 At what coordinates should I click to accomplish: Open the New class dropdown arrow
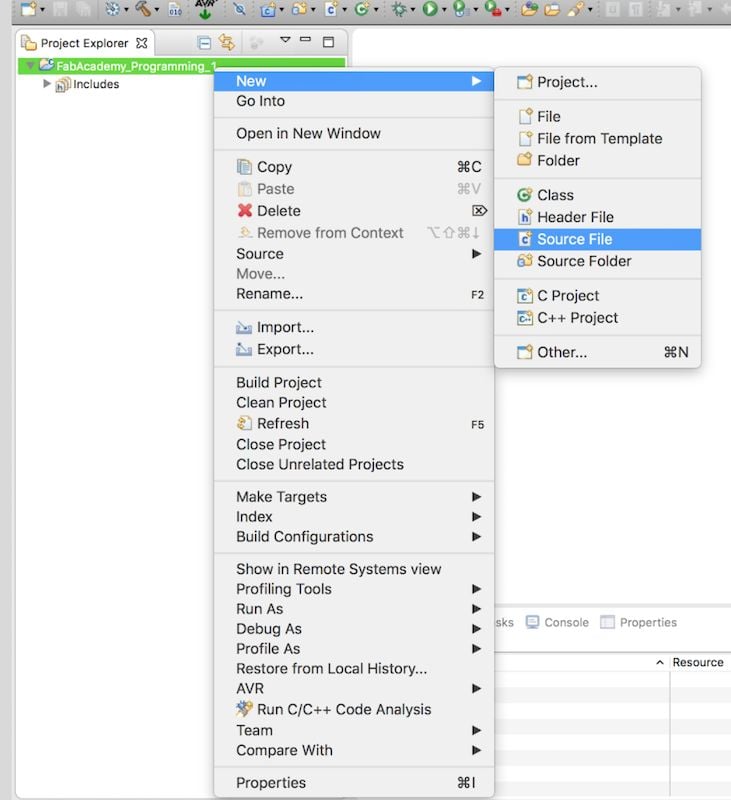(x=375, y=10)
